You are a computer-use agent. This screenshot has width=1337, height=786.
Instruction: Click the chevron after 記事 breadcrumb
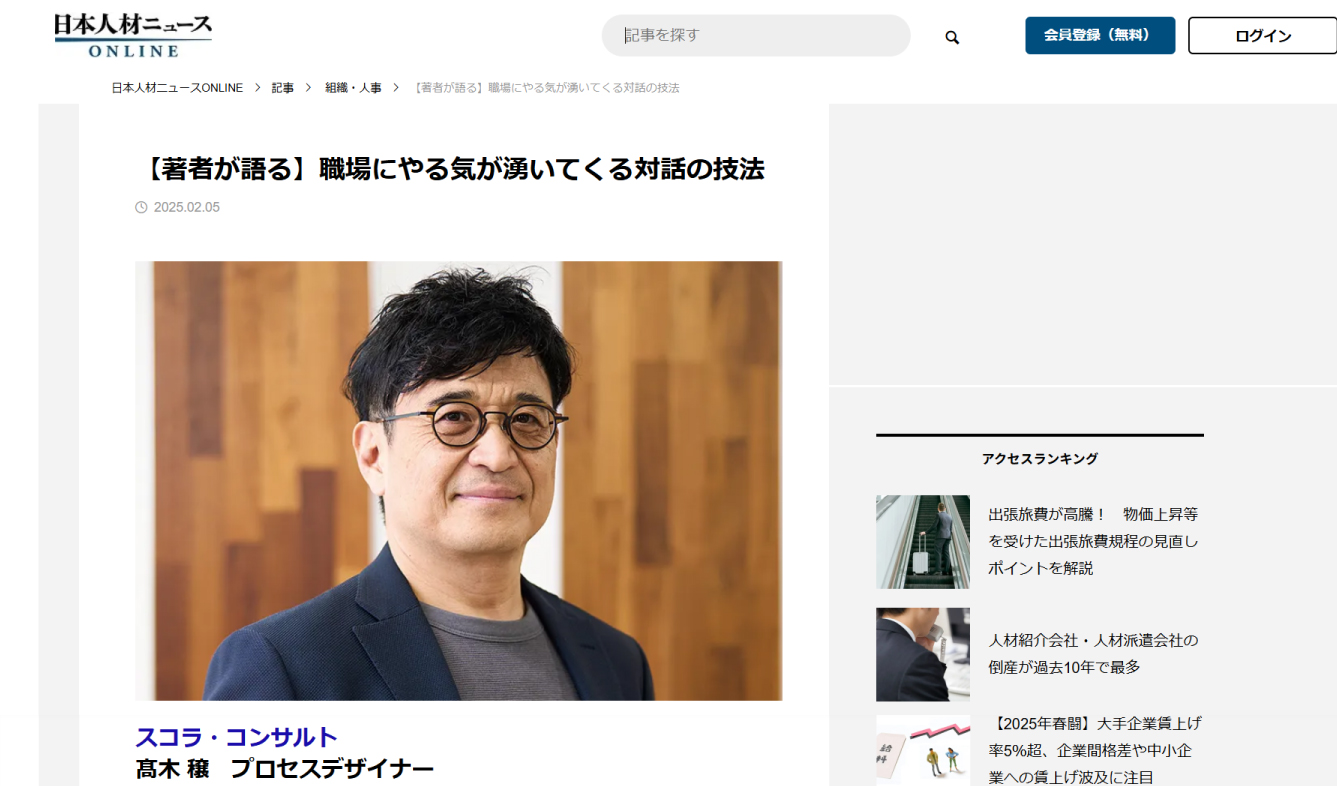click(x=309, y=88)
